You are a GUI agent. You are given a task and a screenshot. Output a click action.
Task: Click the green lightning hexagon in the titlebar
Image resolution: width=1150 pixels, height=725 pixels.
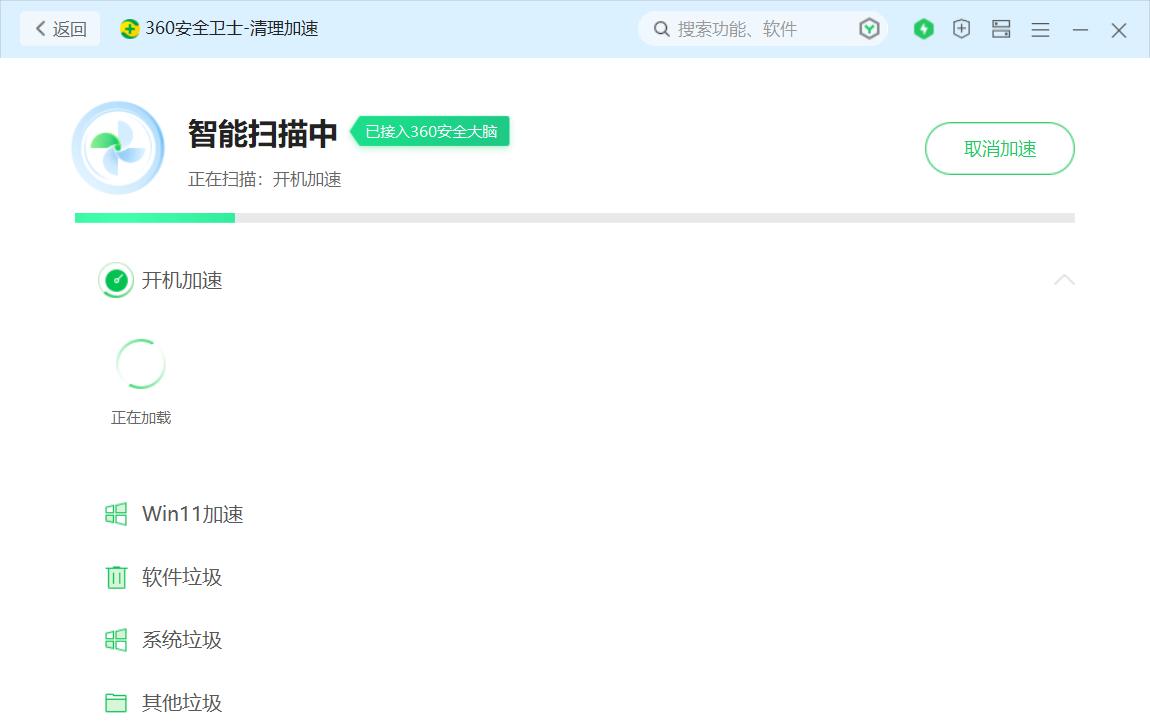click(x=923, y=29)
